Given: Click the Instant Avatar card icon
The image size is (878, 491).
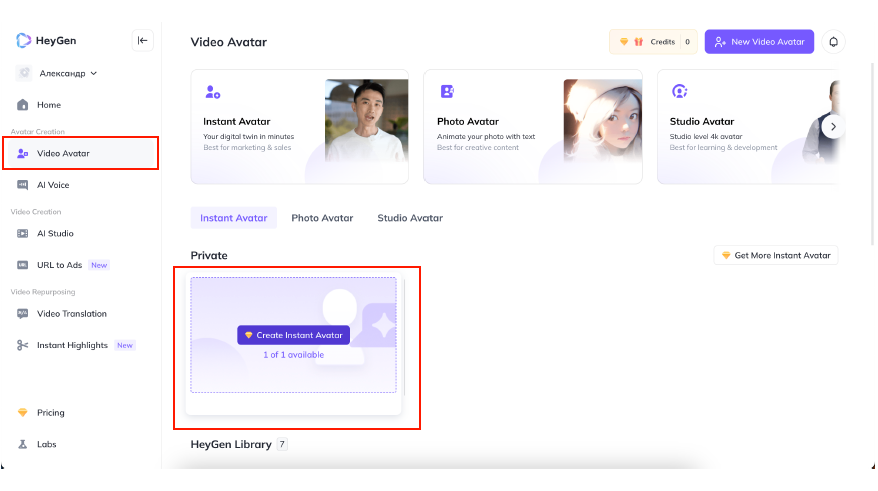Looking at the screenshot, I should 213,92.
